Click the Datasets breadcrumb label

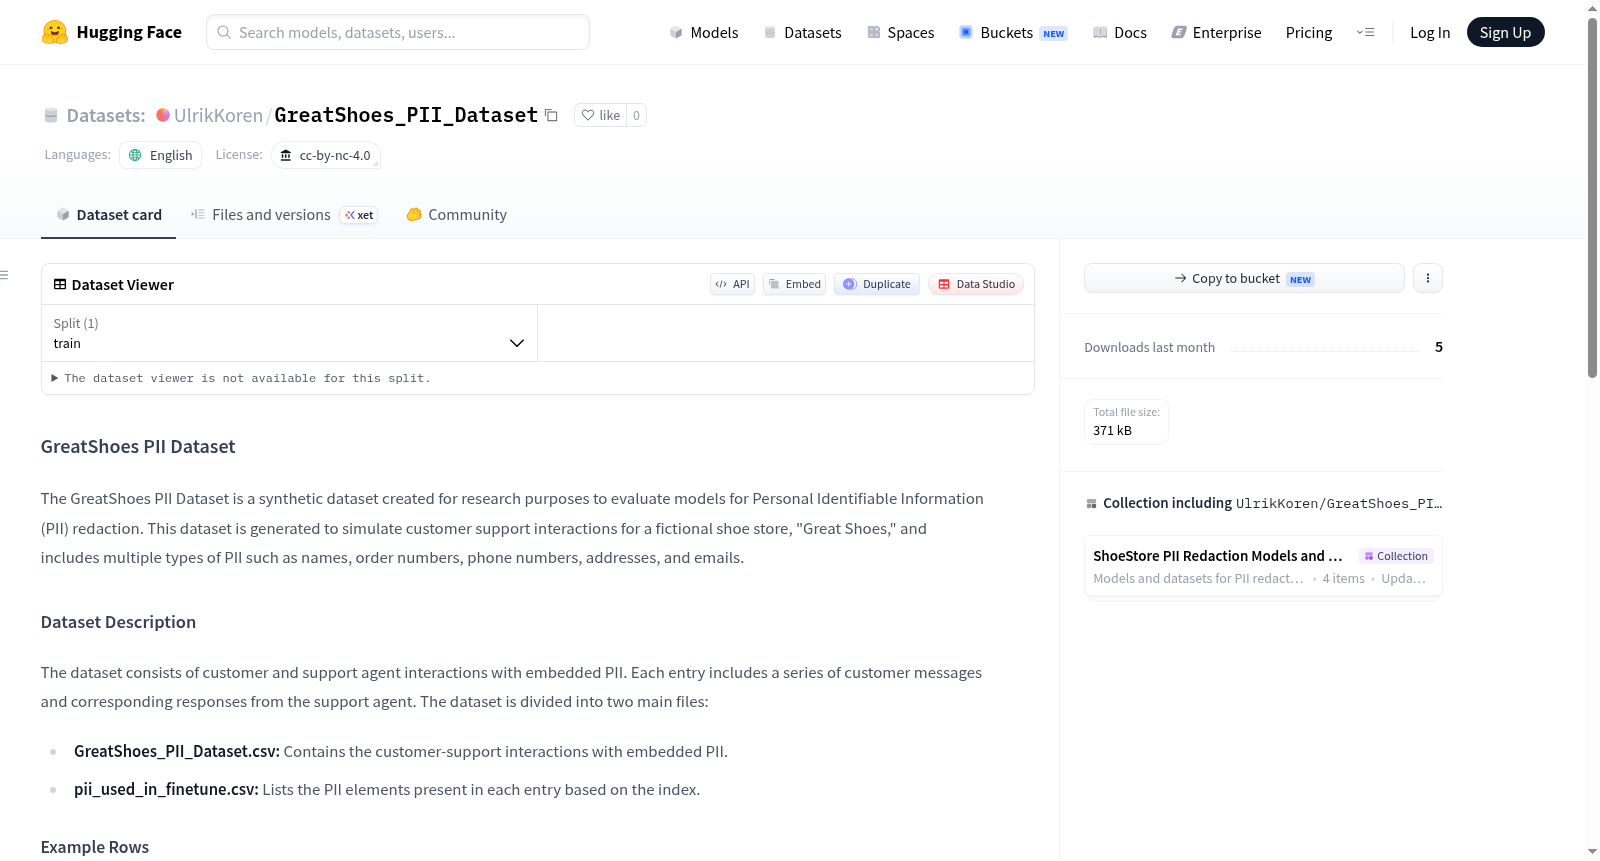(x=106, y=115)
